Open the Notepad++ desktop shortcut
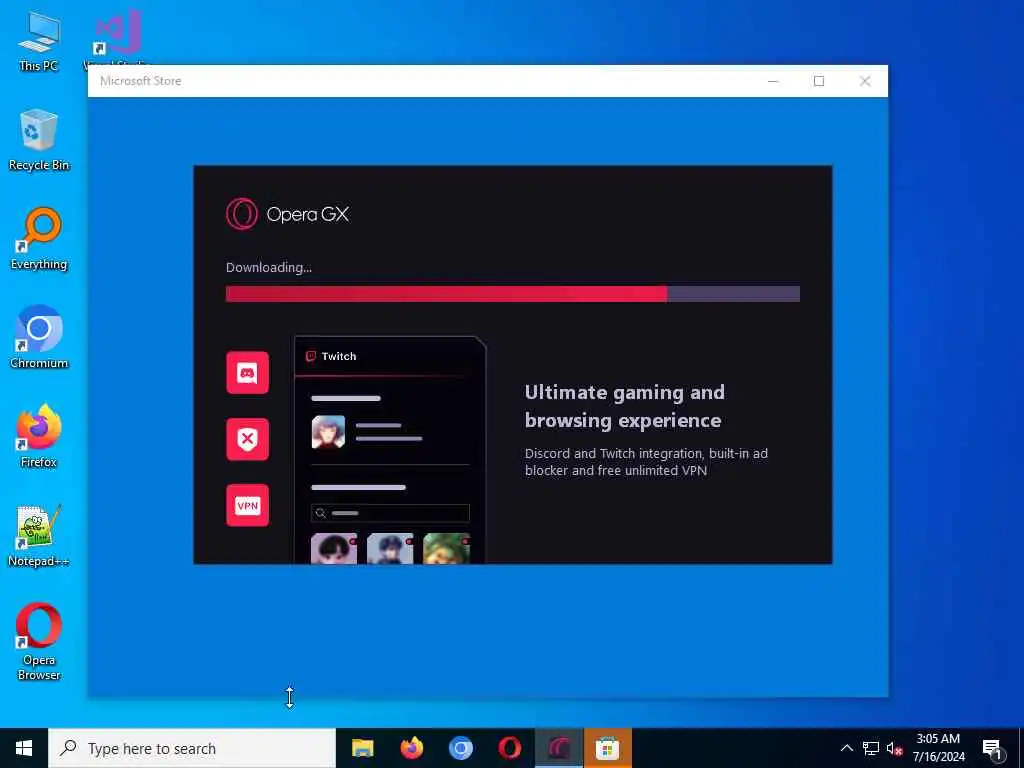The width and height of the screenshot is (1024, 768). 39,536
